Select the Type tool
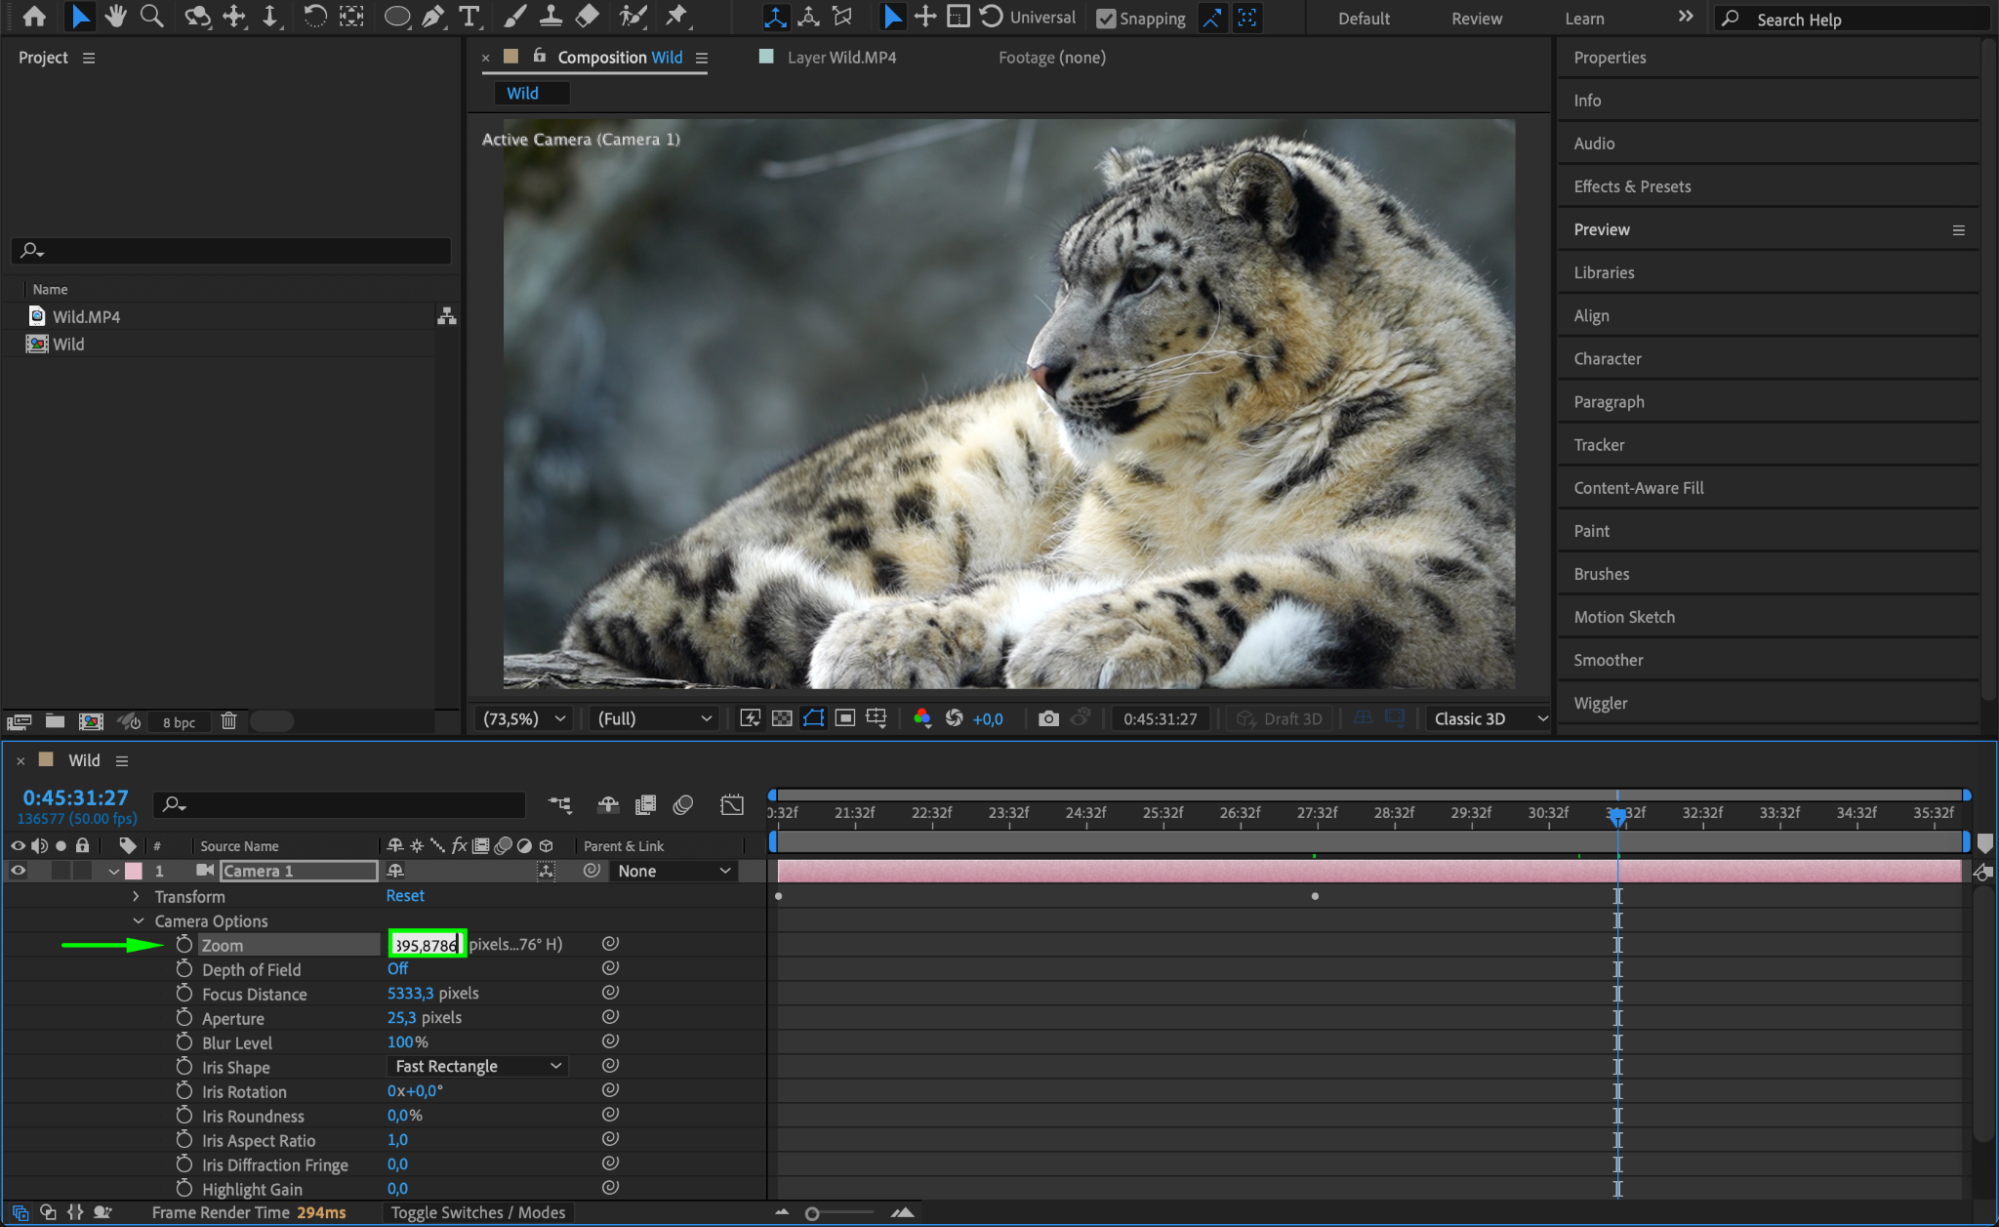The height and width of the screenshot is (1227, 1999). [x=468, y=16]
